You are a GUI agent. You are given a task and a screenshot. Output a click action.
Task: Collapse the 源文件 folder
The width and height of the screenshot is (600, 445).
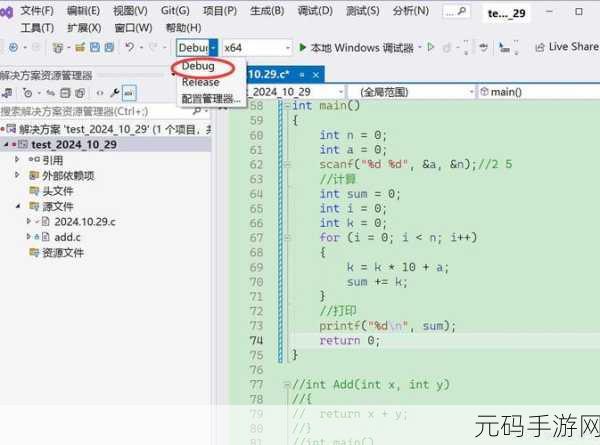pos(18,206)
